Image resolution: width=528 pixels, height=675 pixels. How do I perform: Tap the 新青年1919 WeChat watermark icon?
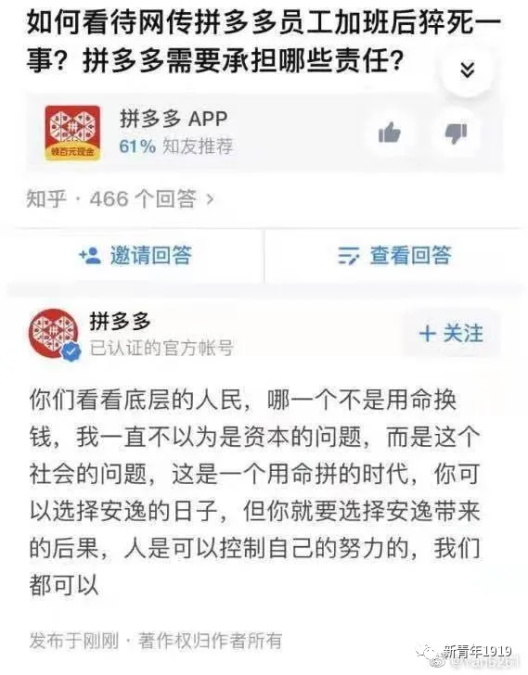(432, 653)
